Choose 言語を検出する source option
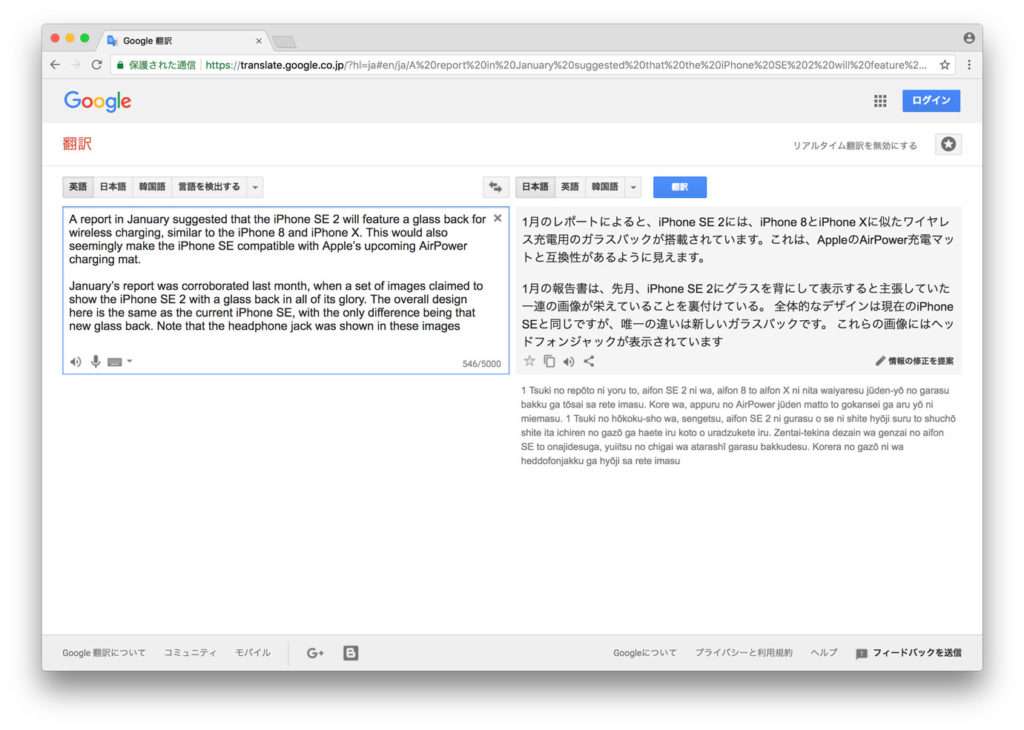The image size is (1024, 730). [209, 187]
